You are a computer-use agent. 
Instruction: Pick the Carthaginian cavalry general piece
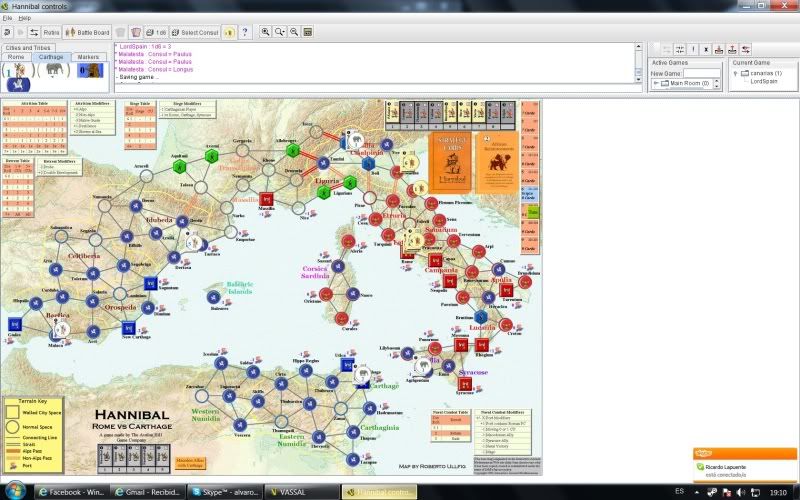pyautogui.click(x=20, y=70)
